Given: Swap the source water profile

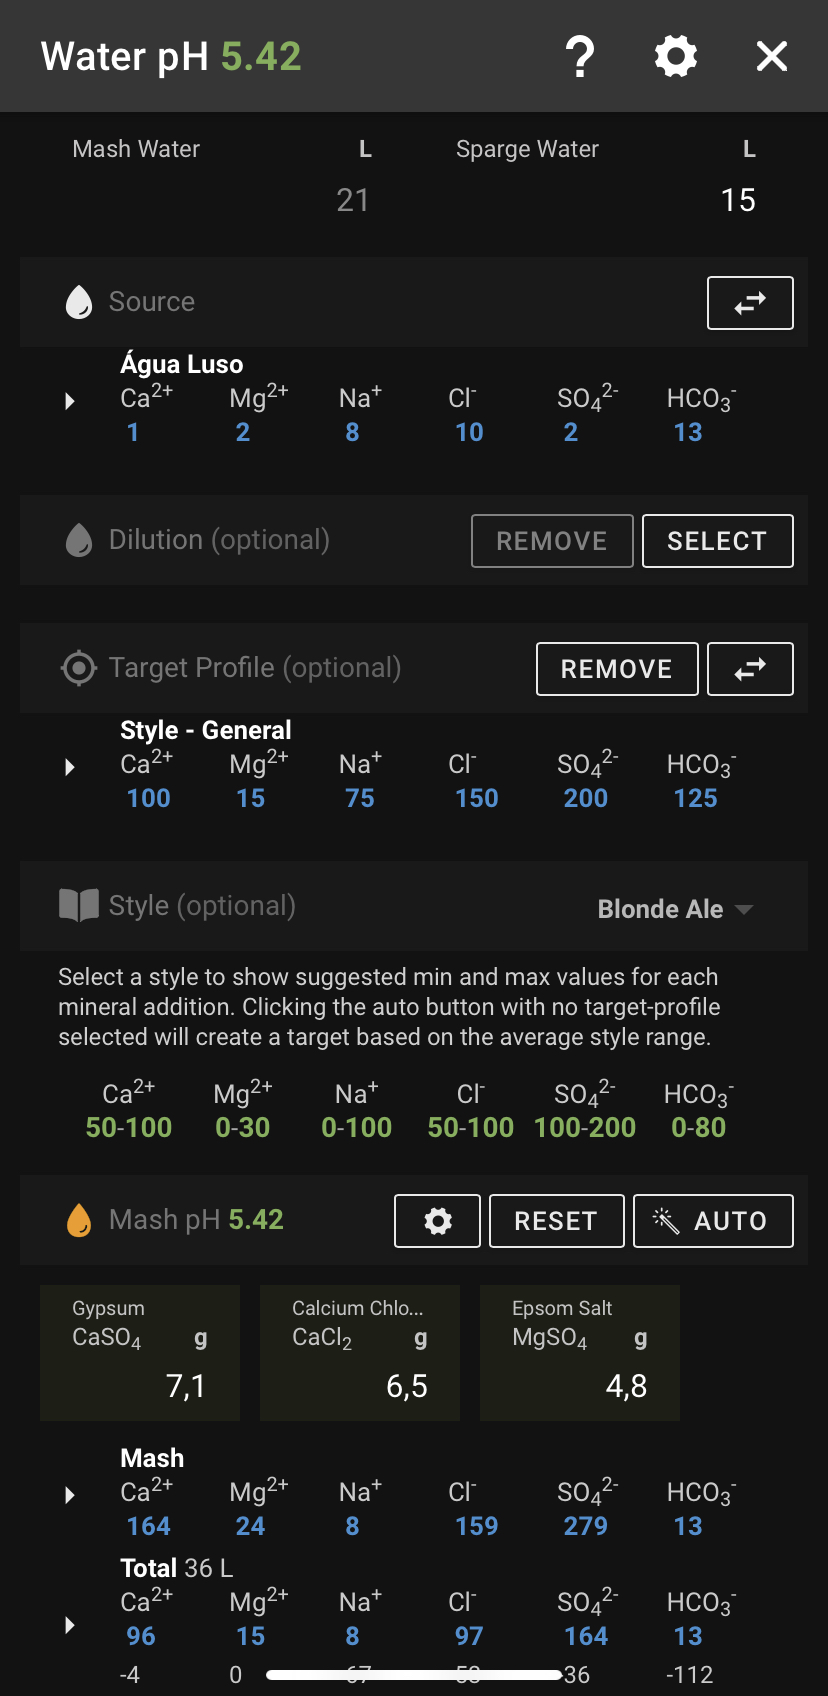Looking at the screenshot, I should (750, 303).
